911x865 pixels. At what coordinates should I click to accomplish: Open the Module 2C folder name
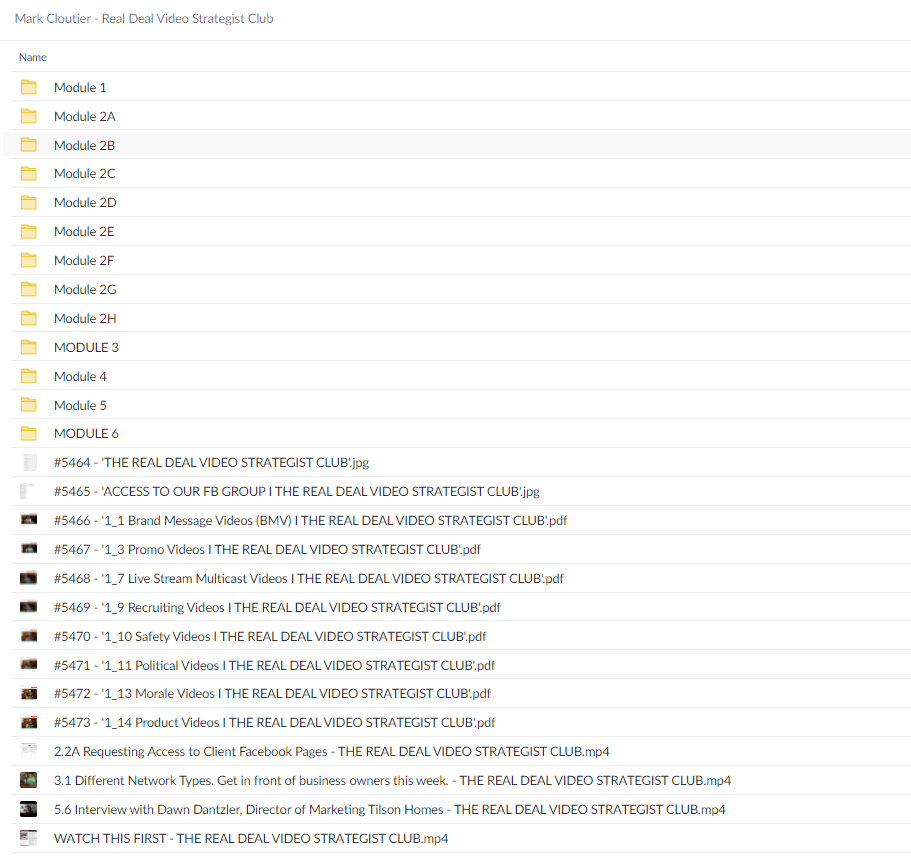pyautogui.click(x=85, y=173)
